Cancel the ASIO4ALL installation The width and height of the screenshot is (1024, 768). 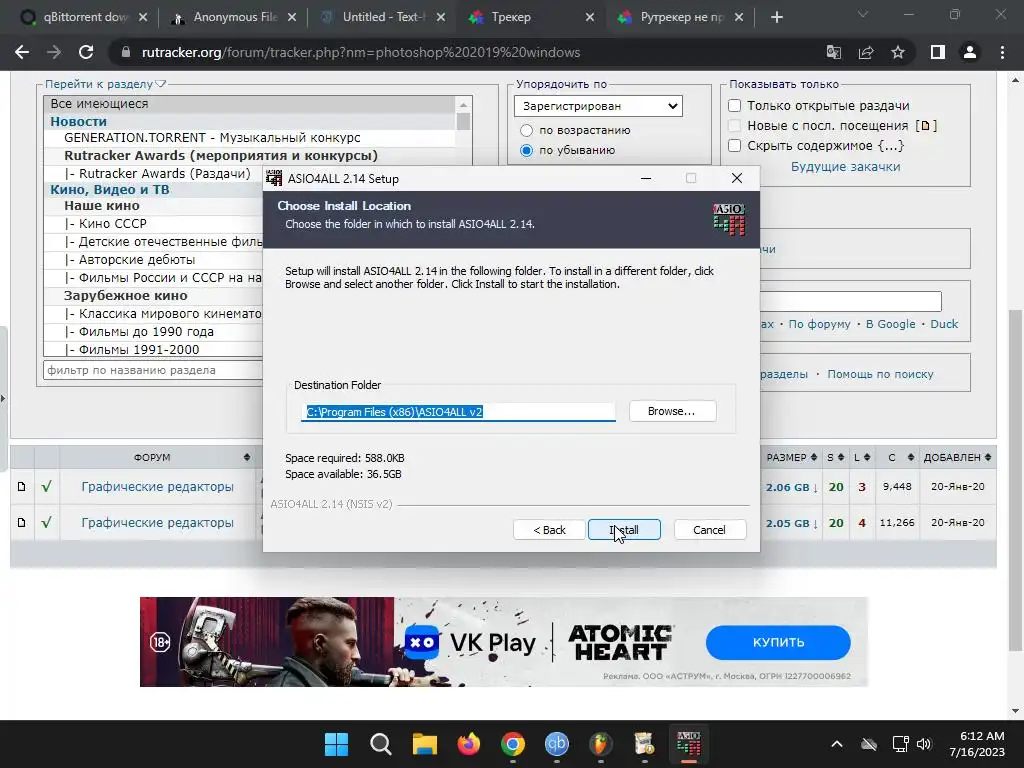click(x=709, y=530)
